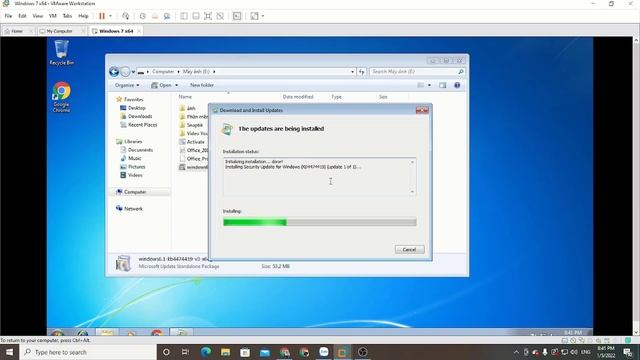Image resolution: width=640 pixels, height=360 pixels.
Task: Select the Google Chrome desktop icon
Action: (x=61, y=97)
